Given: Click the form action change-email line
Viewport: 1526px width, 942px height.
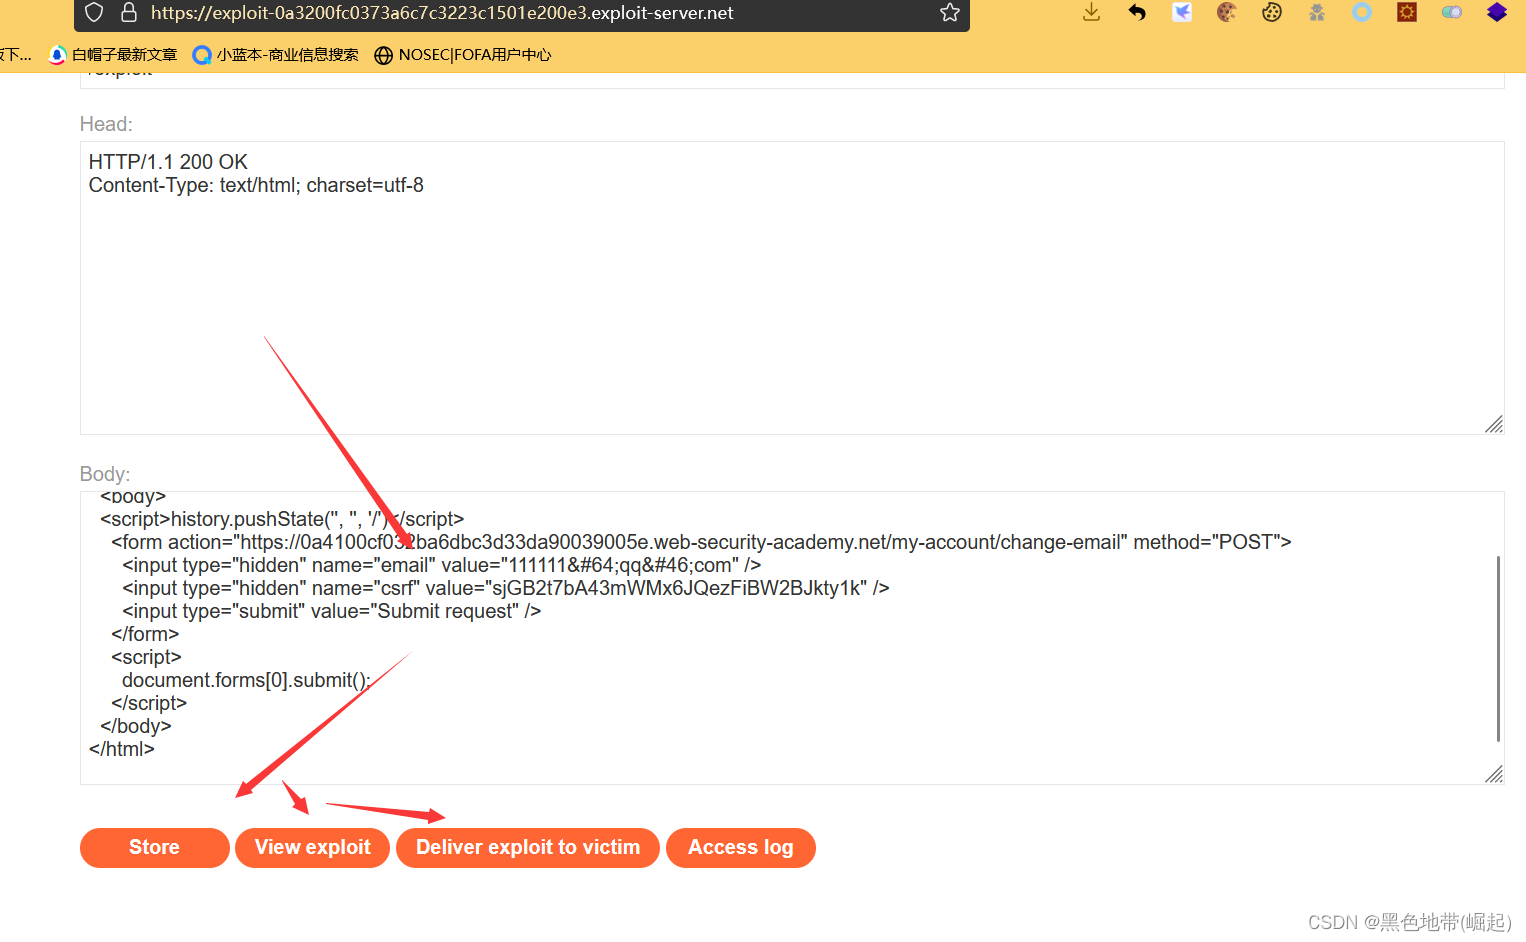Looking at the screenshot, I should [701, 542].
